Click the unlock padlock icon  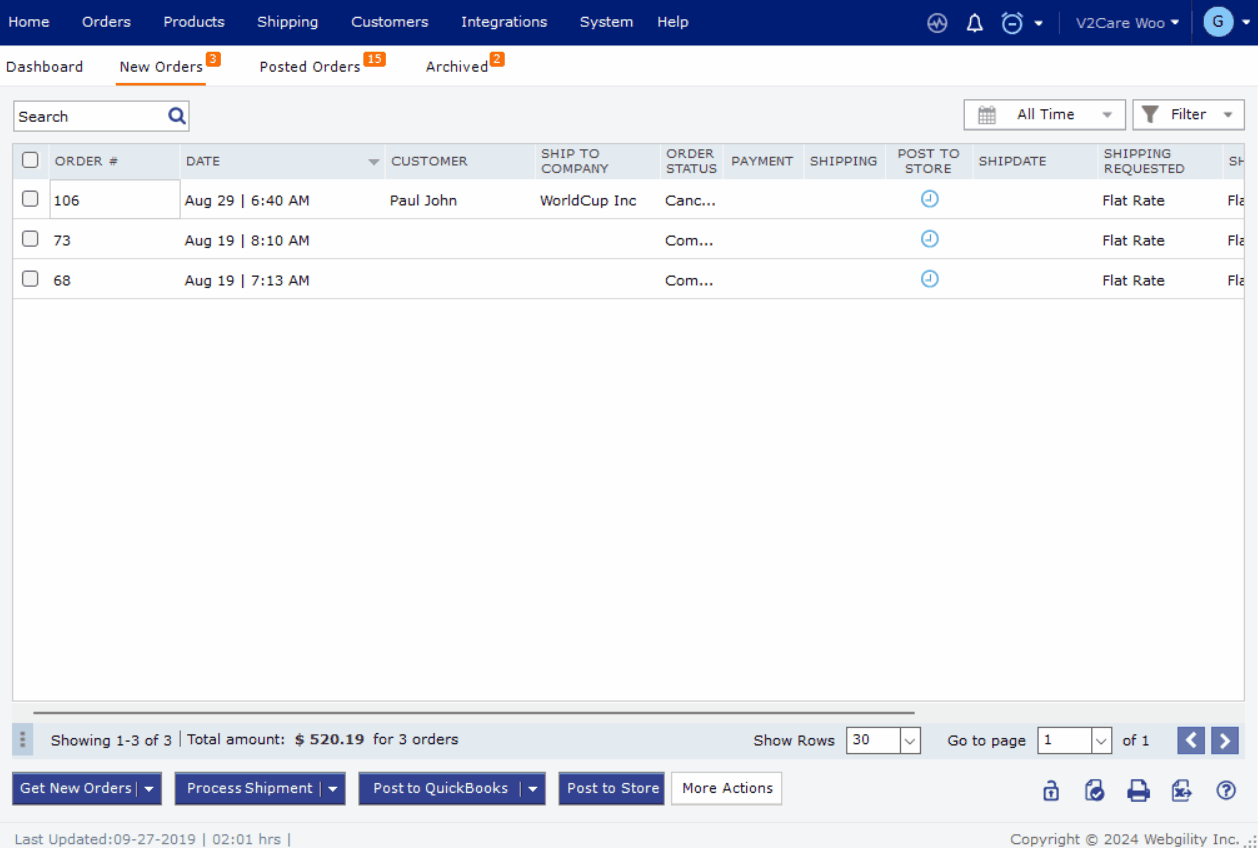click(1051, 790)
